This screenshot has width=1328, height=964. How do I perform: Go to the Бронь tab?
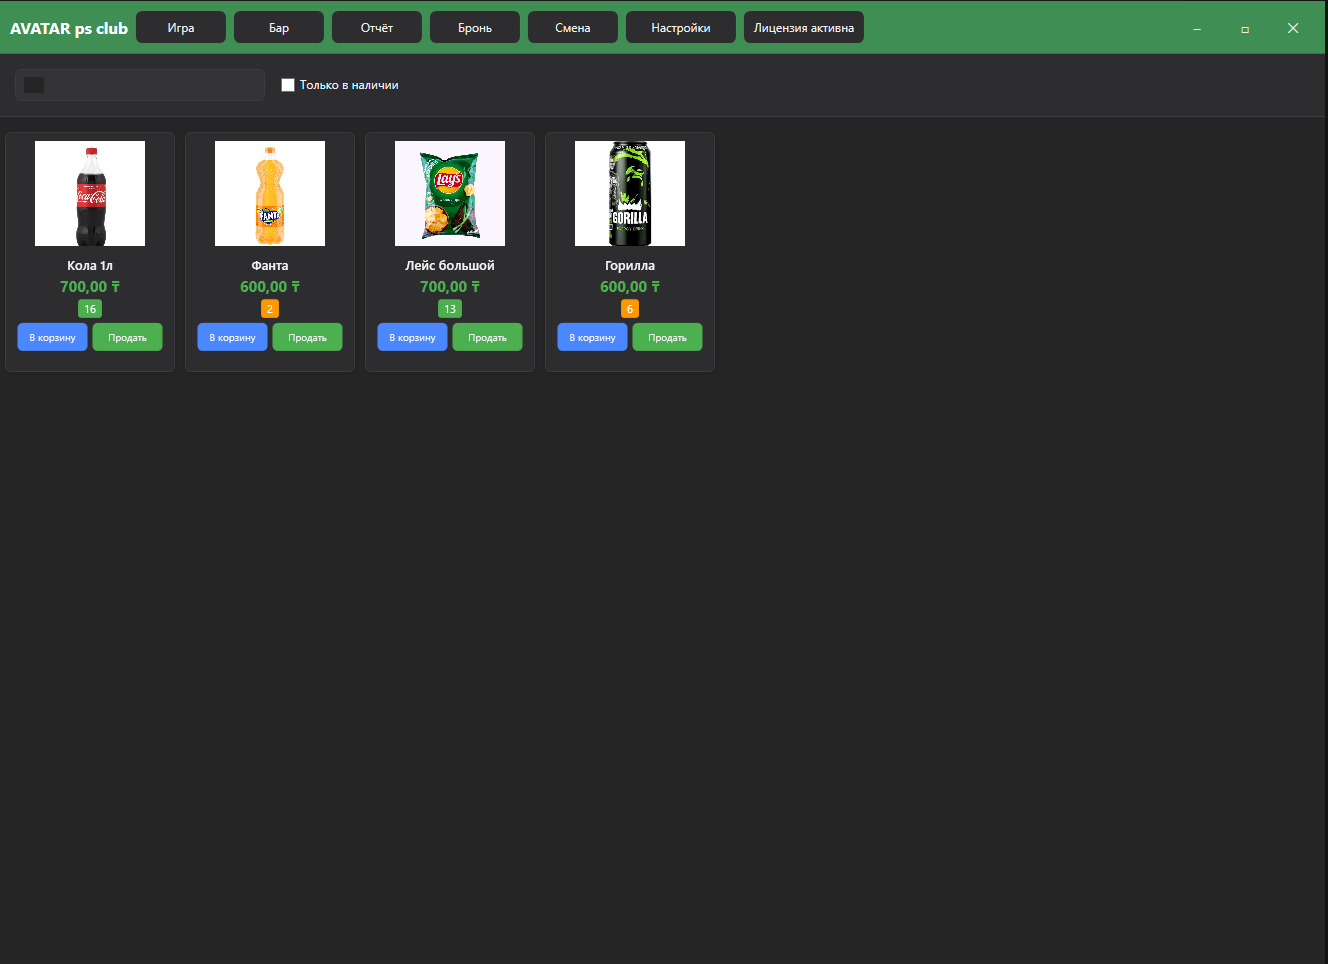coord(475,28)
